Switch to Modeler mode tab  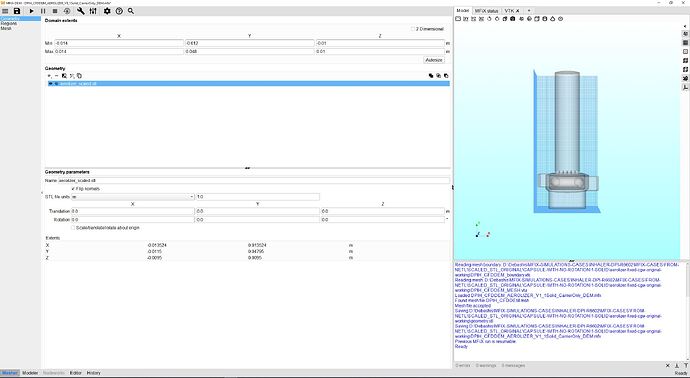(x=30, y=373)
